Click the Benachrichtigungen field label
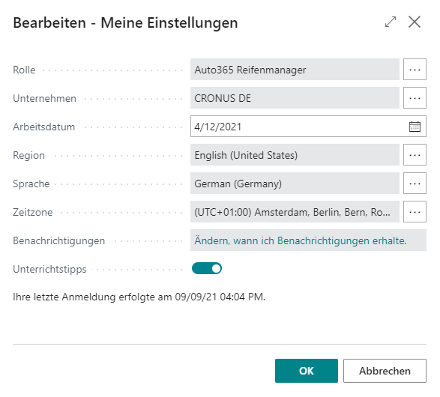The width and height of the screenshot is (440, 397). click(59, 241)
